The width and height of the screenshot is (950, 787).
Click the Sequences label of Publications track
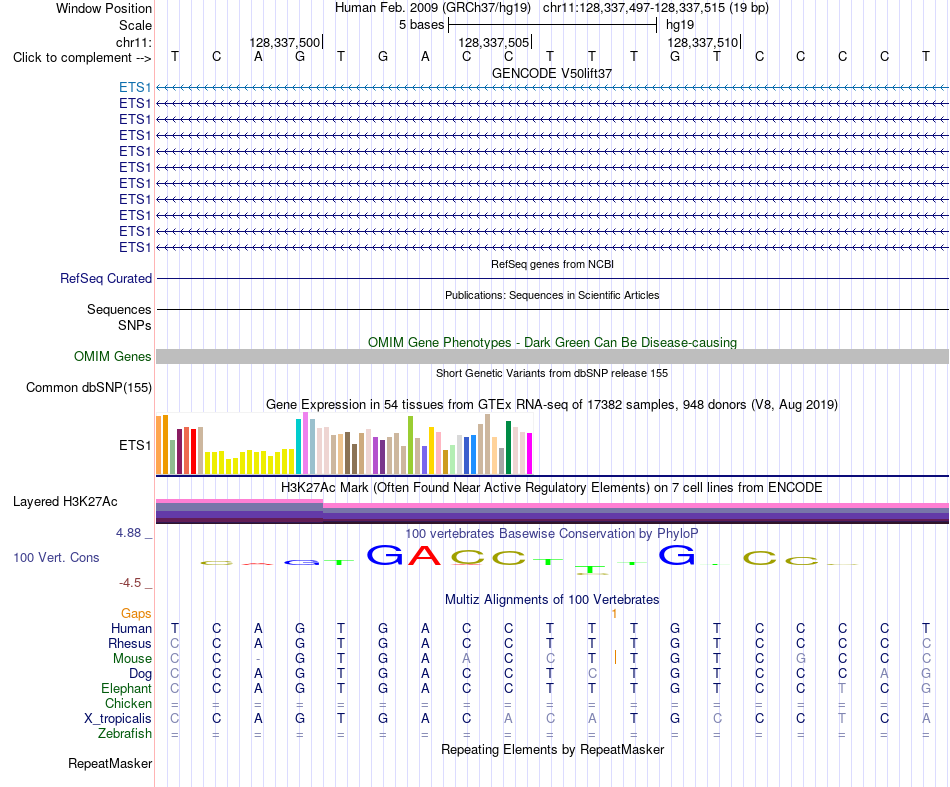tap(119, 310)
